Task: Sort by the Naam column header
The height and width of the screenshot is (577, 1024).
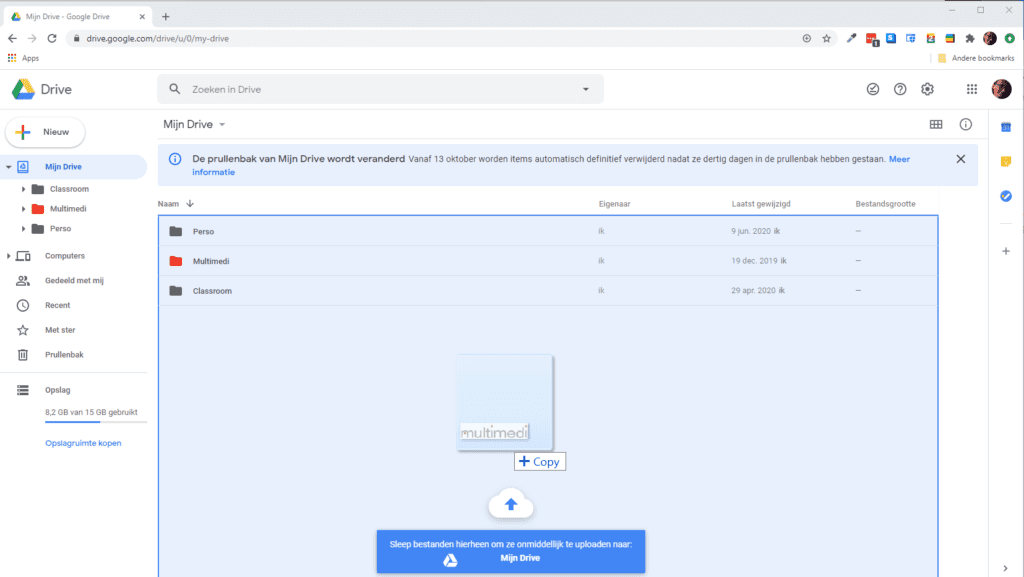Action: point(168,204)
